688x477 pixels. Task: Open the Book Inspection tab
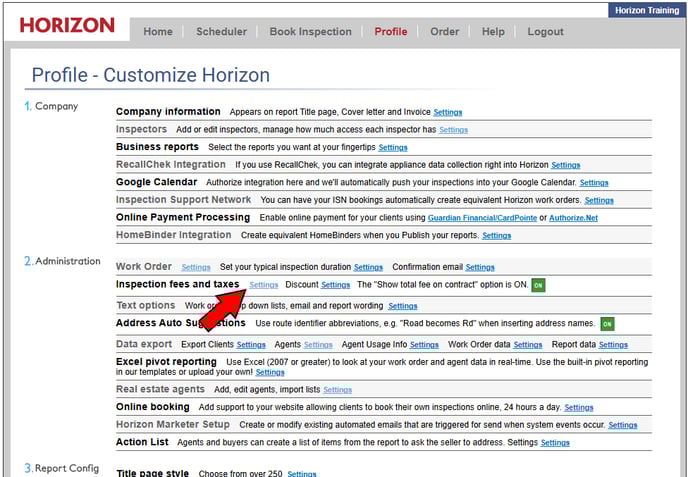(x=311, y=32)
